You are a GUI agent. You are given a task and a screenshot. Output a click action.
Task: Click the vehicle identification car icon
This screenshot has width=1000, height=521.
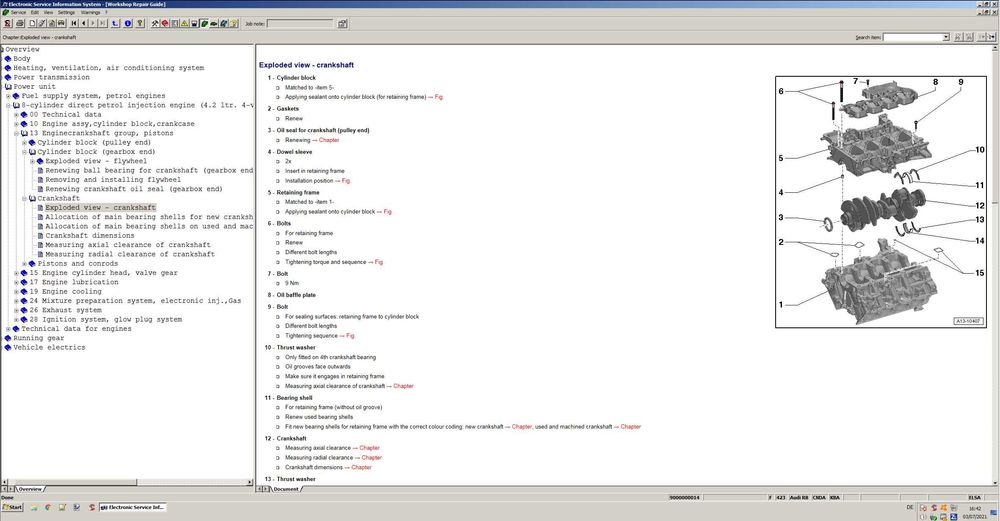tap(61, 24)
